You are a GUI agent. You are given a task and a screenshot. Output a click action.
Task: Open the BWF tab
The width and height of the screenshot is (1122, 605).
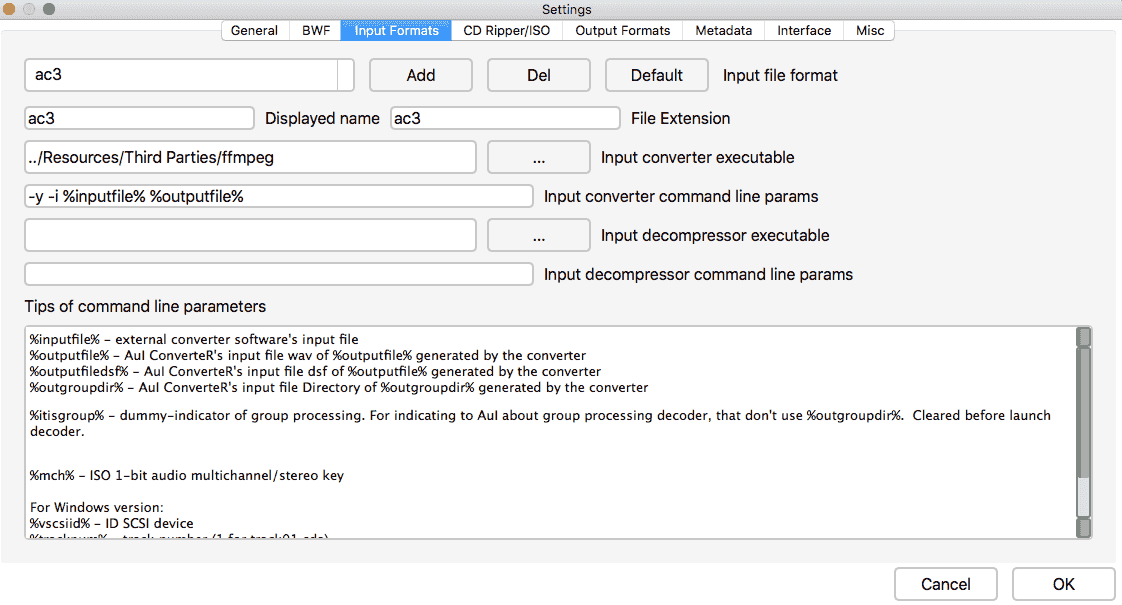[316, 31]
